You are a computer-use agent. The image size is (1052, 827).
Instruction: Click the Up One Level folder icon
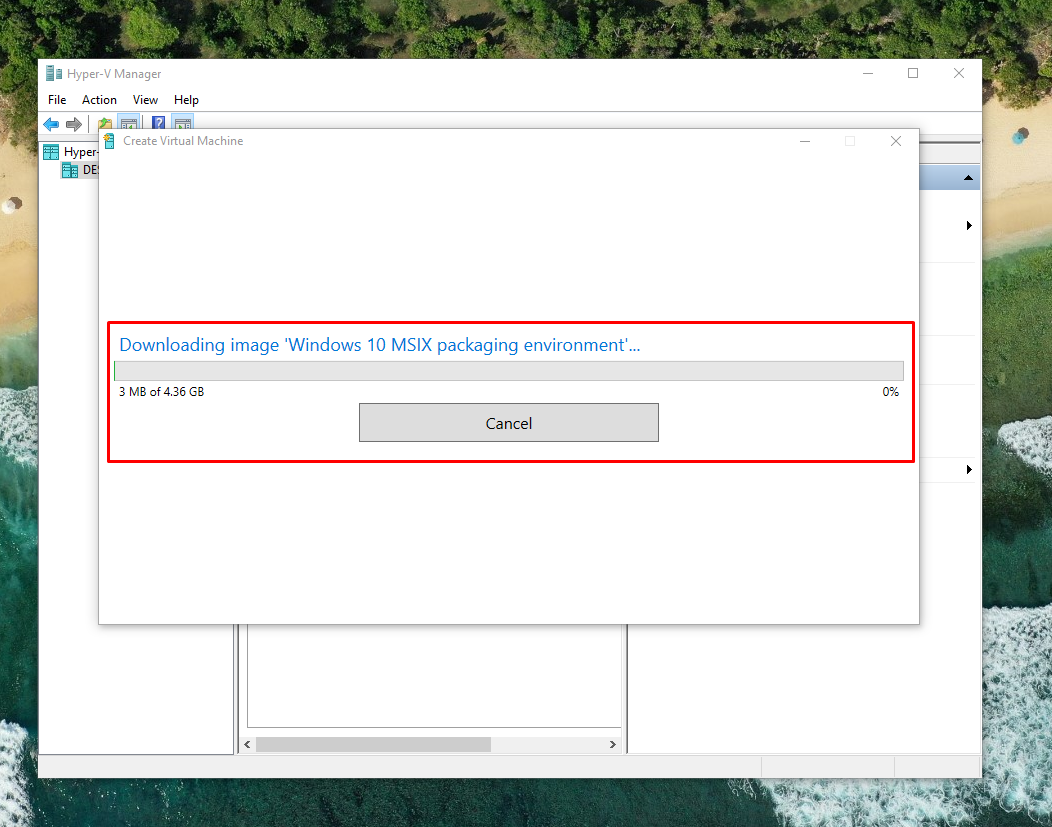click(104, 124)
